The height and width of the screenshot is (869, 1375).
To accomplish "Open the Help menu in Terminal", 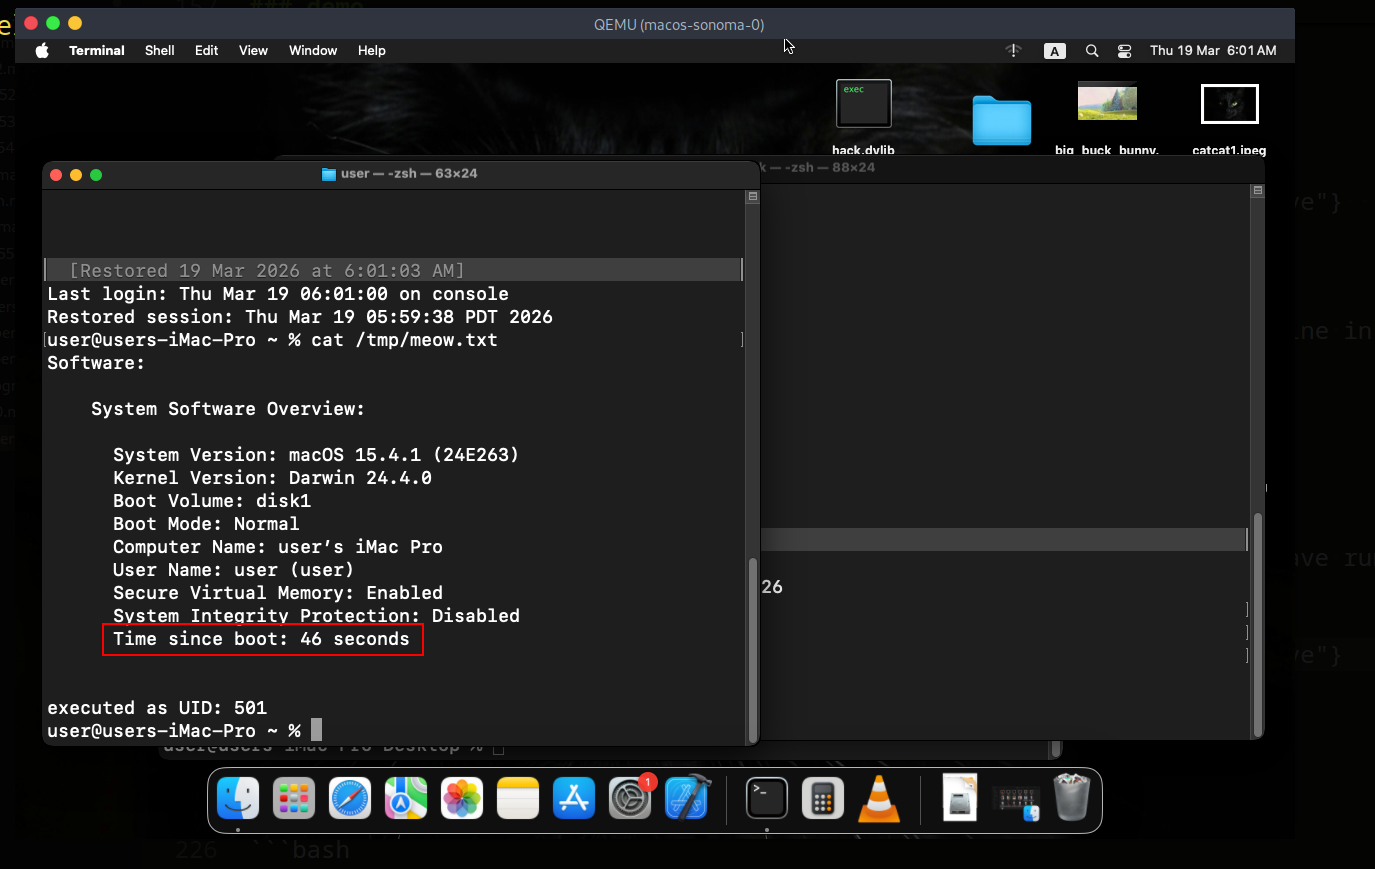I will coord(371,50).
